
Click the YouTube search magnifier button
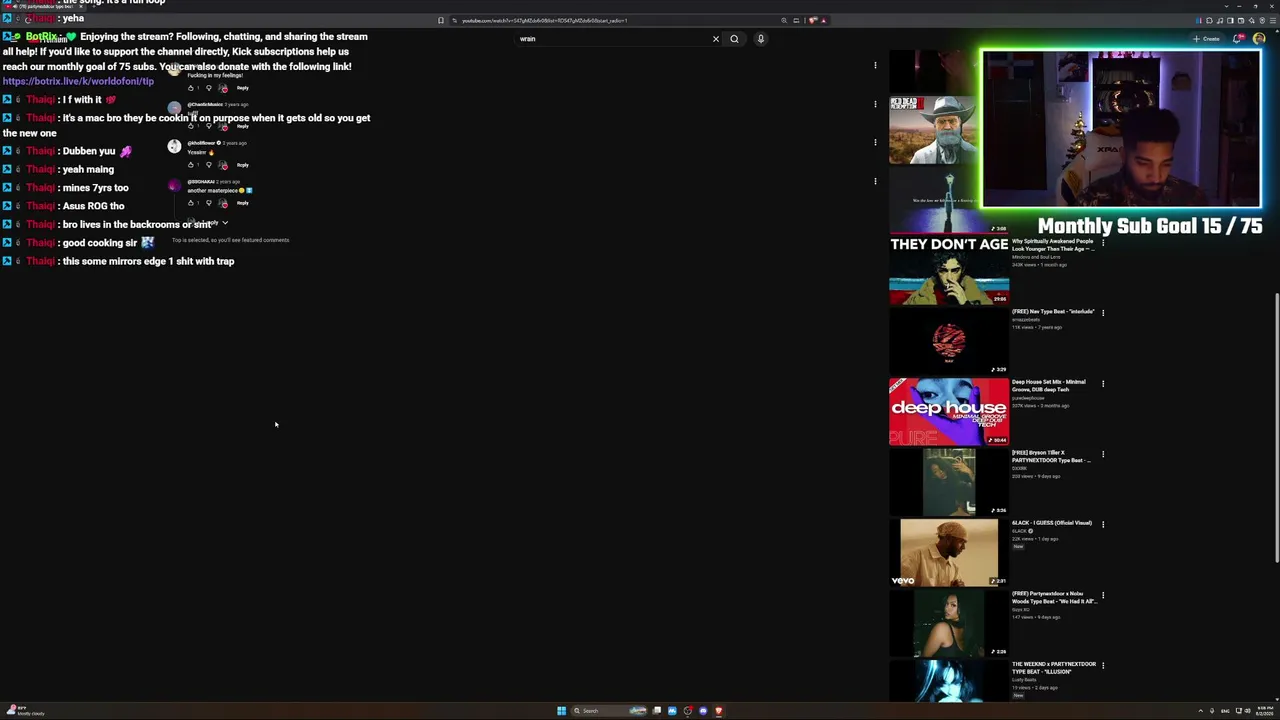click(734, 39)
